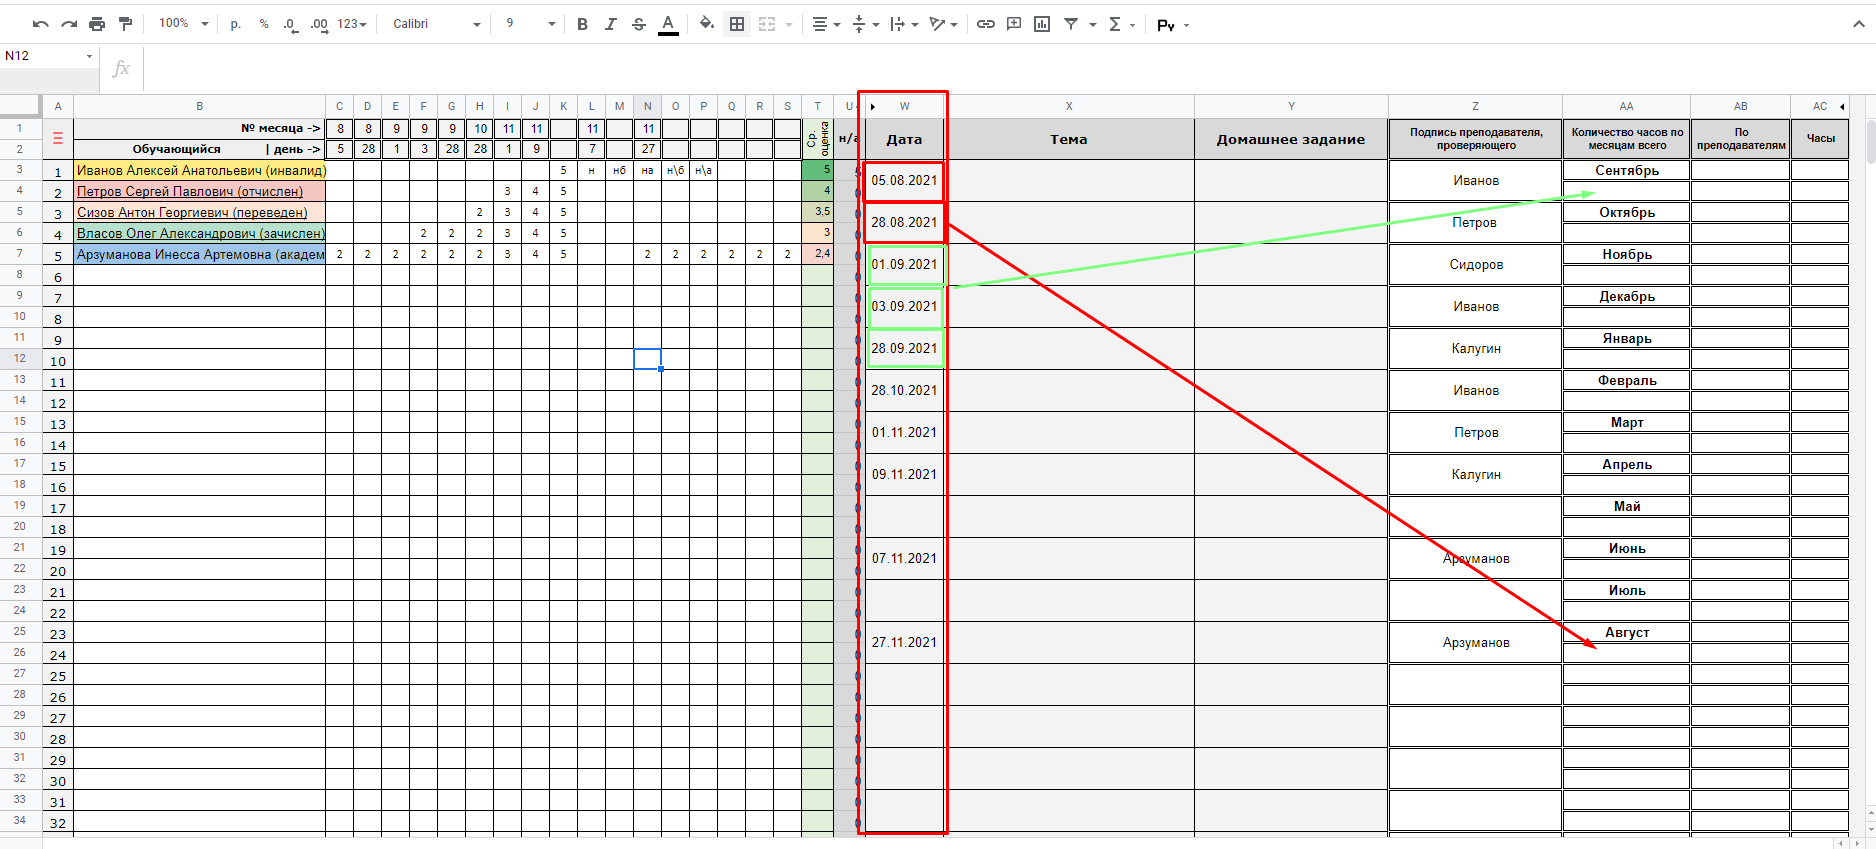The height and width of the screenshot is (849, 1876).
Task: Undo the last action
Action: pyautogui.click(x=41, y=24)
